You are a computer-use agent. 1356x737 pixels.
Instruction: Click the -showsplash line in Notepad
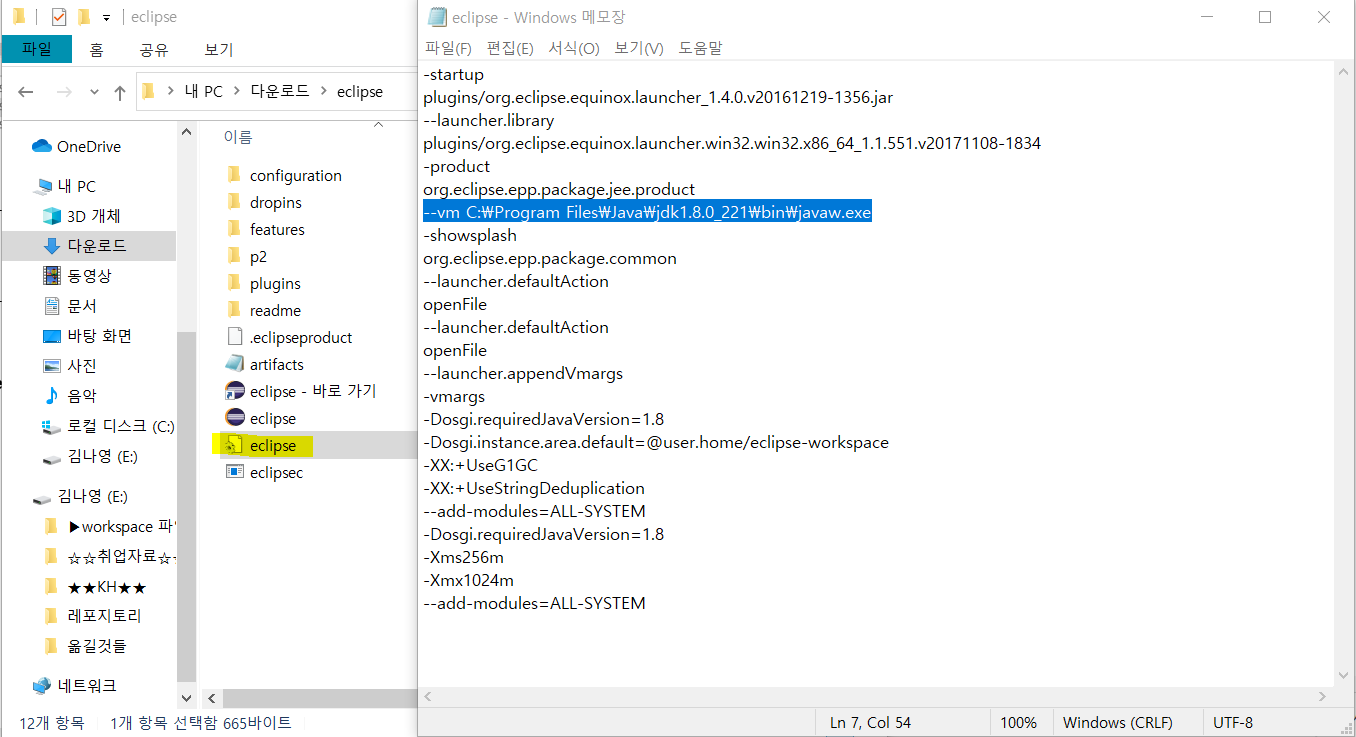[x=470, y=235]
